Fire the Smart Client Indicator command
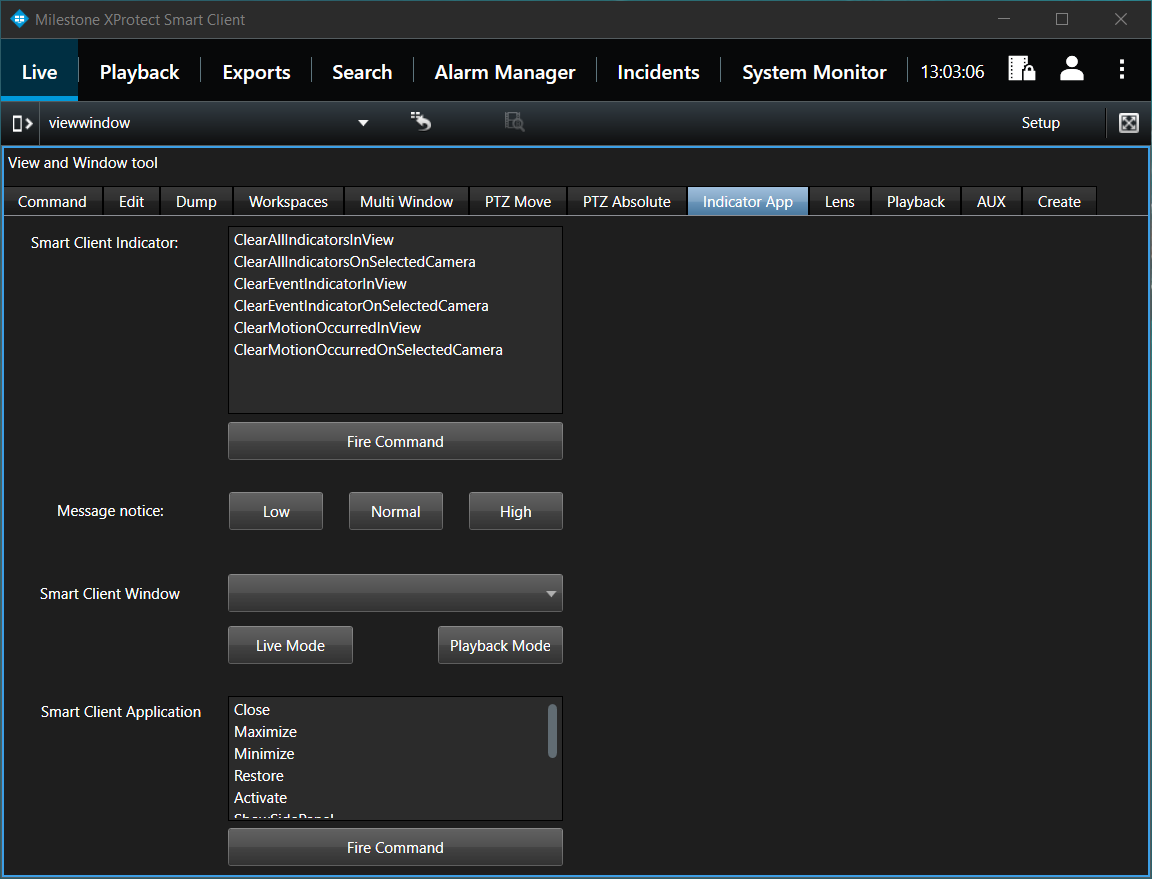This screenshot has width=1152, height=879. point(395,441)
